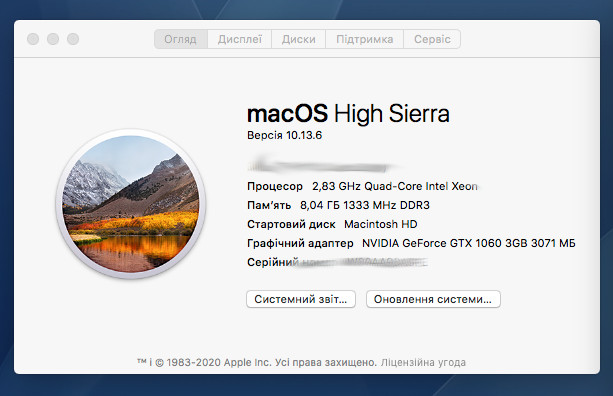Open the Дисплеї tab
613x396 pixels.
(240, 39)
